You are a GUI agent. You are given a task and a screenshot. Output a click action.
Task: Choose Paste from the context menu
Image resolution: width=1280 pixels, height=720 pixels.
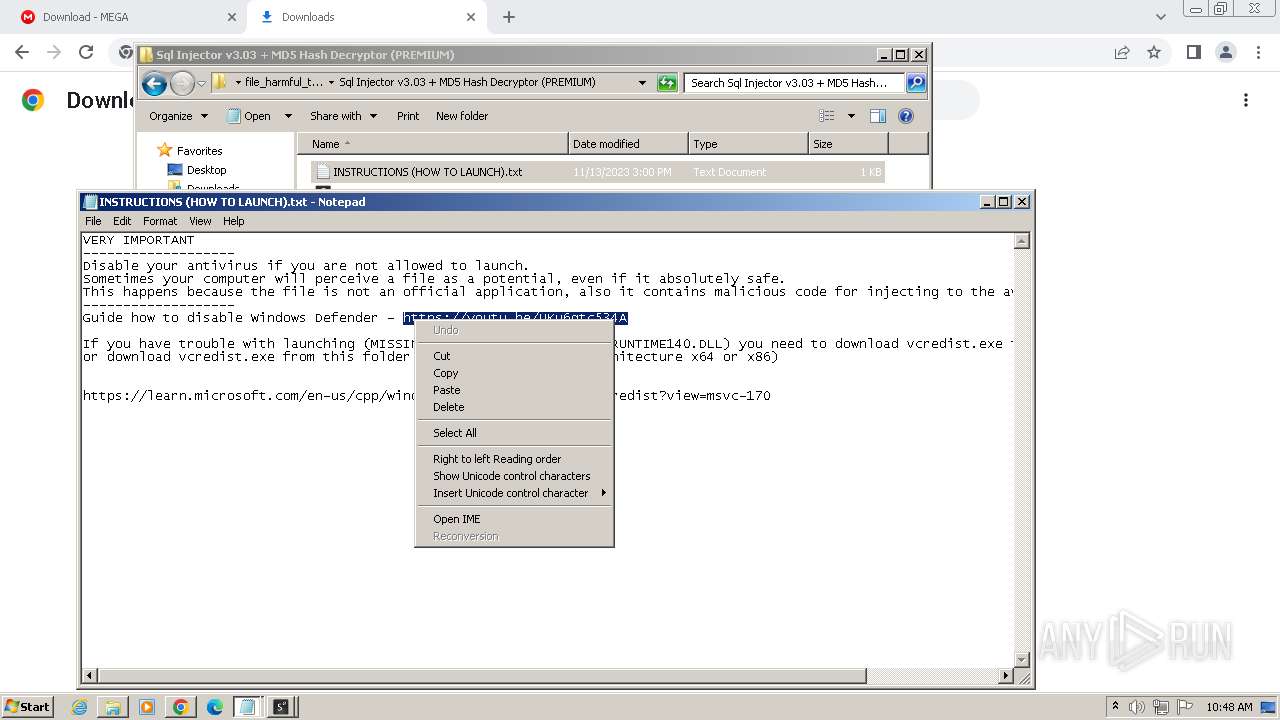[x=514, y=390]
